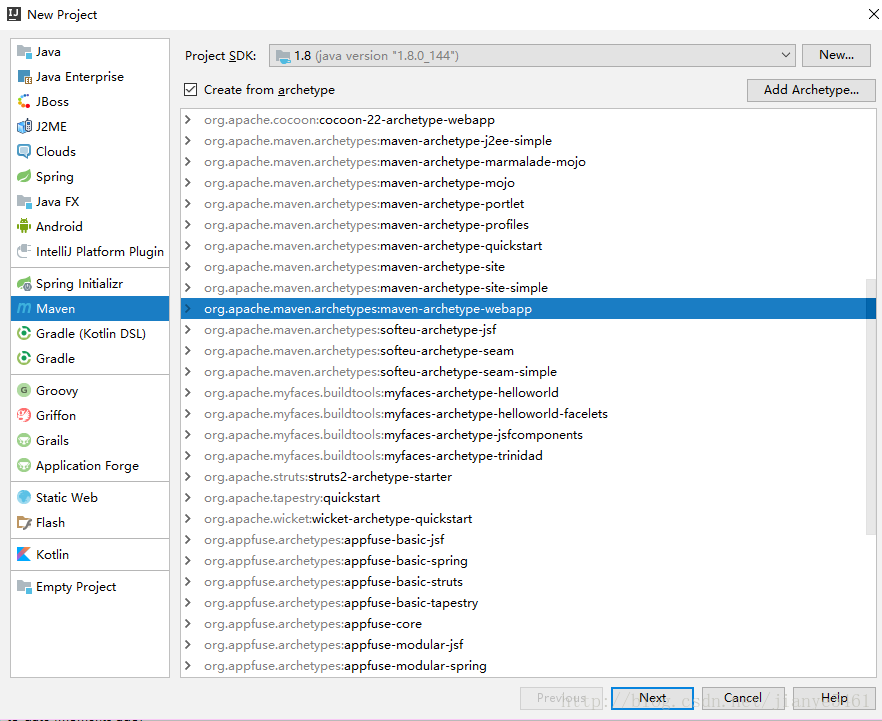Select softeu-archetype-seam-simple row
The image size is (882, 721).
(x=528, y=372)
